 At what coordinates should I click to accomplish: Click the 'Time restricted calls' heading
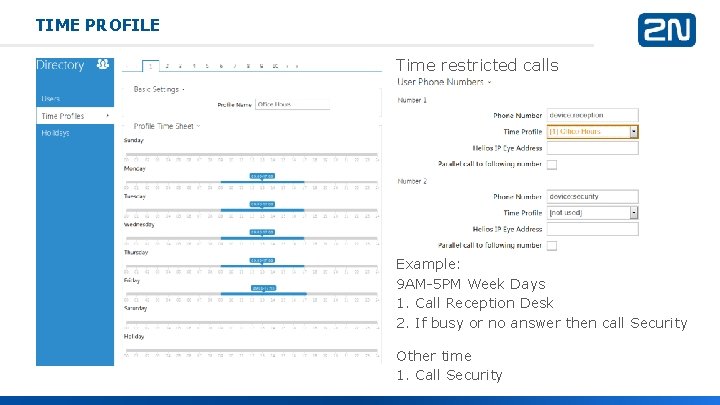[477, 65]
